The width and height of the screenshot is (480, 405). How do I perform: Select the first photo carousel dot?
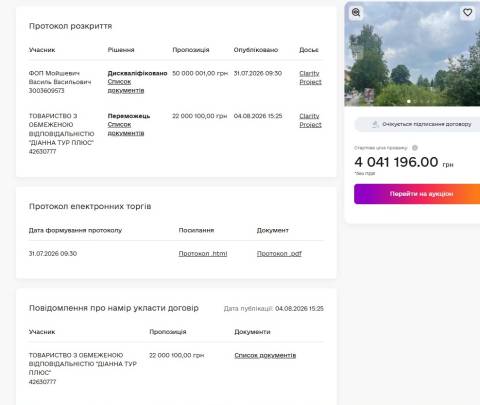(409, 101)
